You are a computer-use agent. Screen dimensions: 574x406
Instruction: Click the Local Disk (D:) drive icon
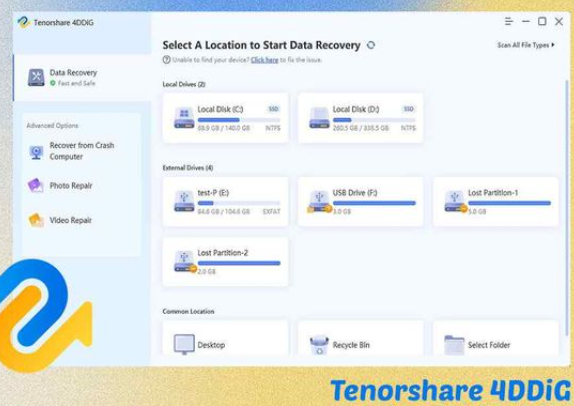[319, 118]
